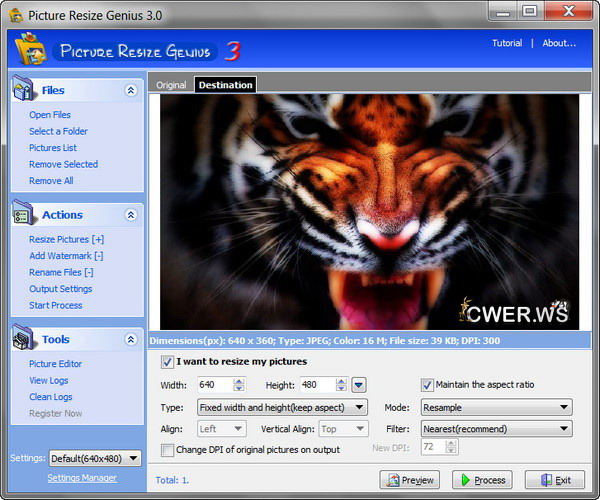
Task: Click the Tools panel printer icon
Action: tap(24, 339)
